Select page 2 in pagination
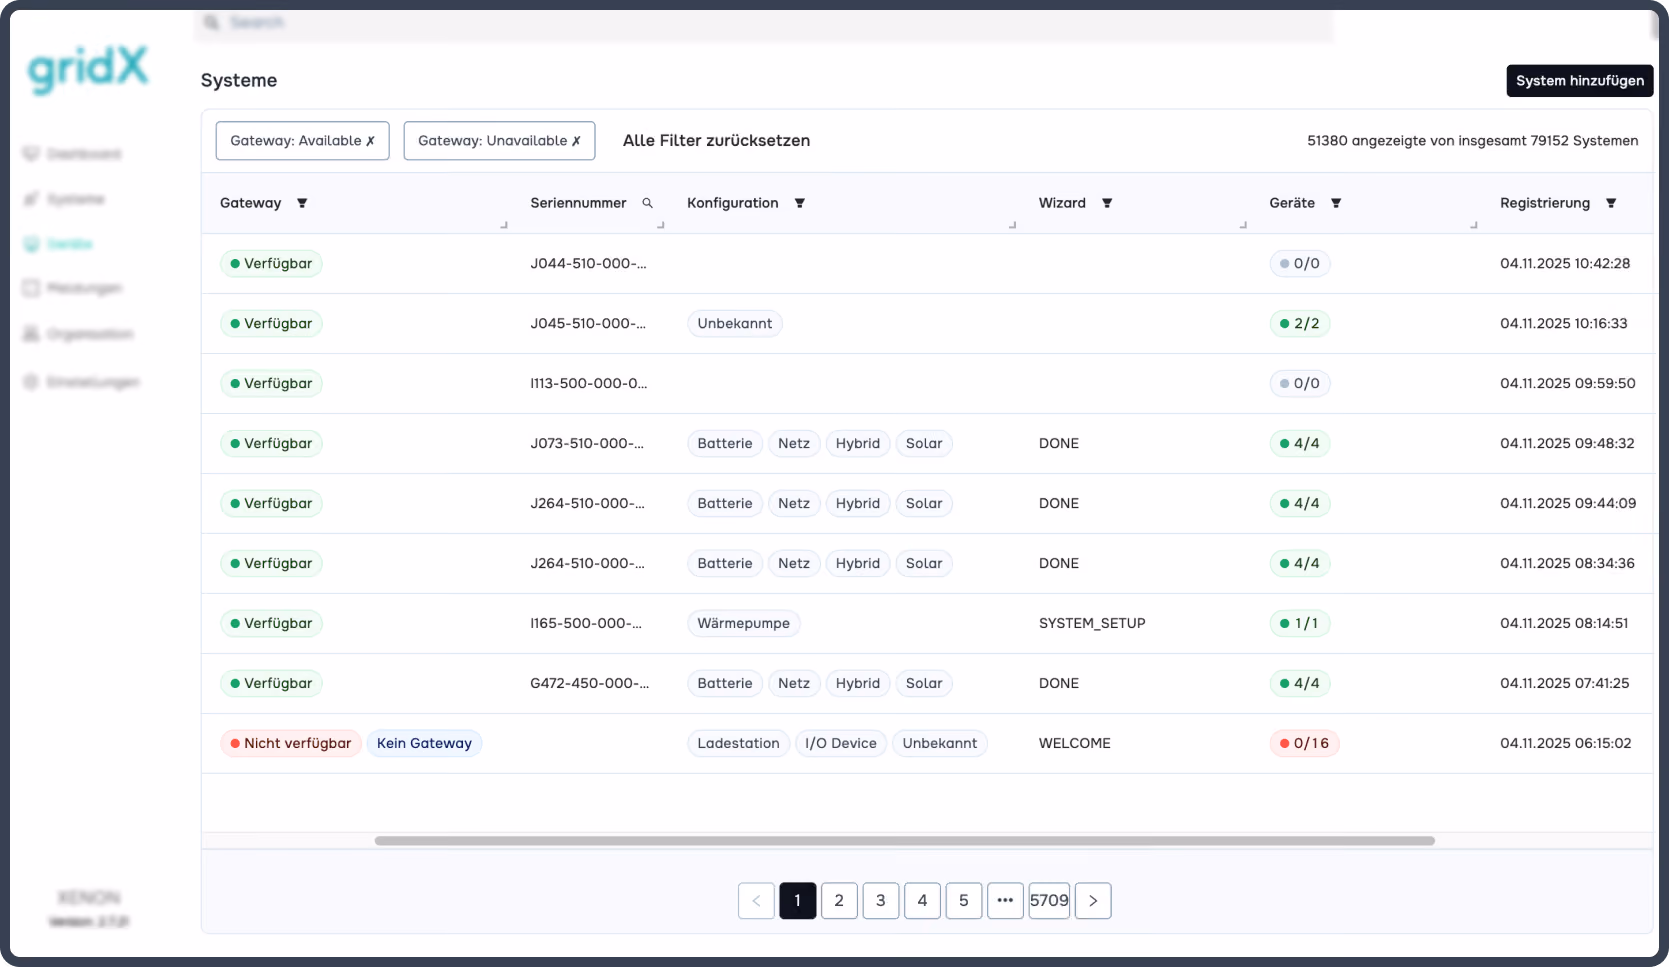Image resolution: width=1669 pixels, height=967 pixels. click(839, 901)
